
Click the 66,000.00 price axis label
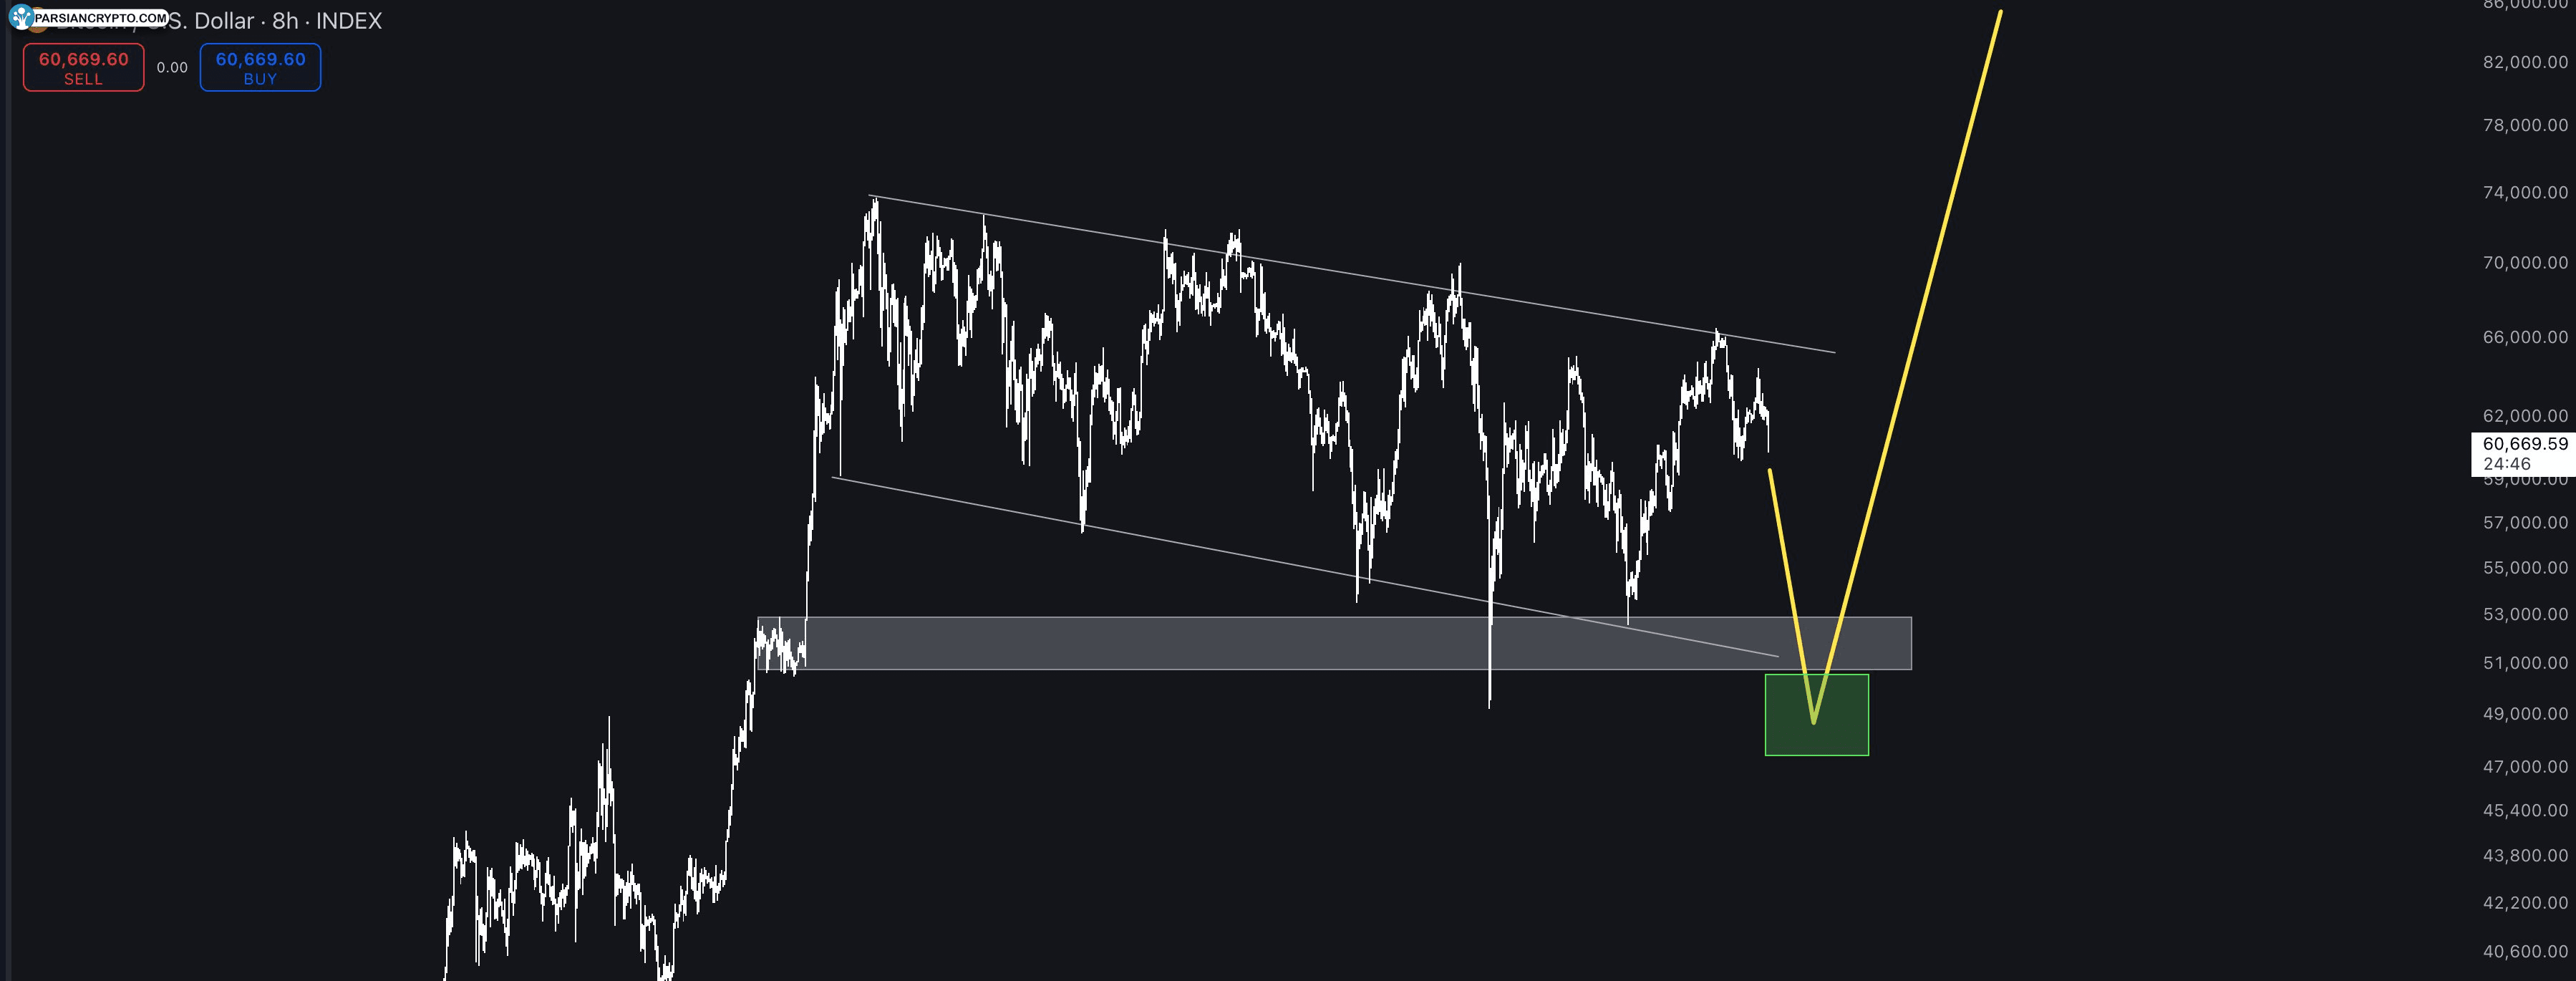(x=2525, y=337)
